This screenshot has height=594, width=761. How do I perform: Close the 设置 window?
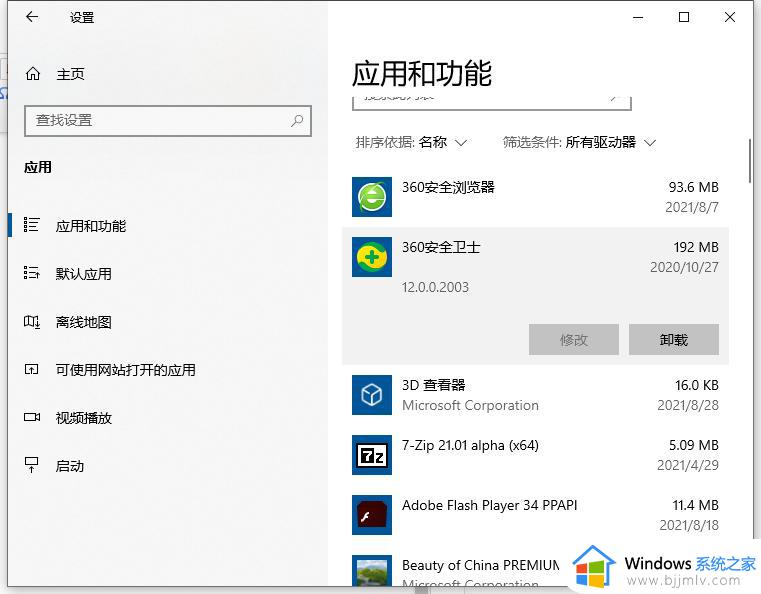point(729,17)
